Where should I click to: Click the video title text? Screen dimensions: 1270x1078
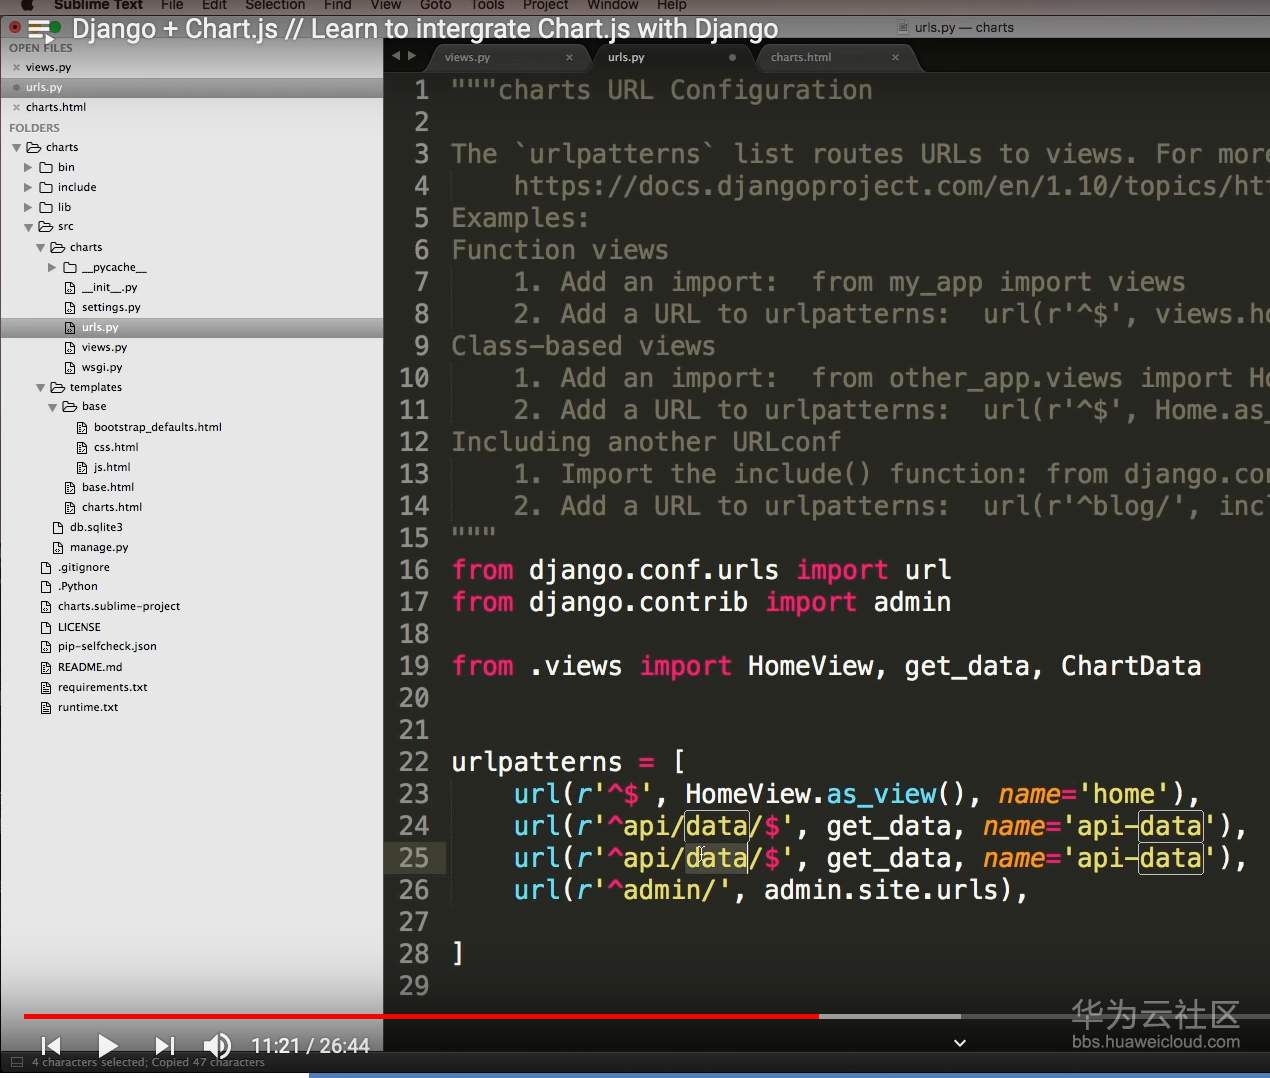click(x=425, y=29)
